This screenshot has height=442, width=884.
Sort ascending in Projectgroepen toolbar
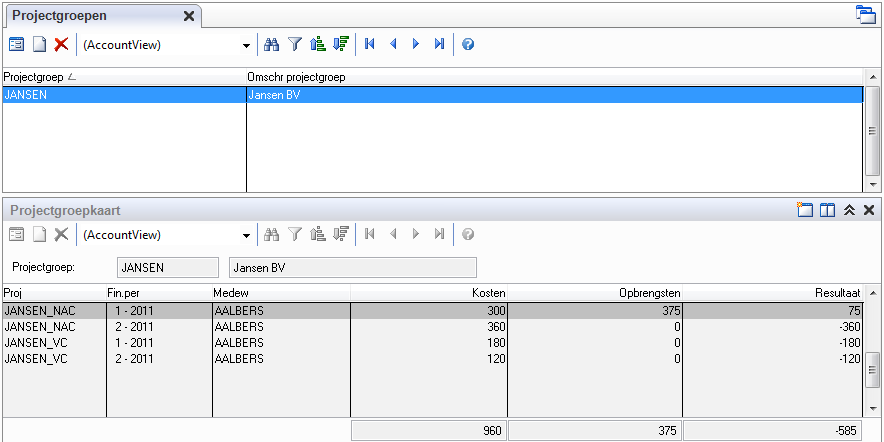coord(318,45)
